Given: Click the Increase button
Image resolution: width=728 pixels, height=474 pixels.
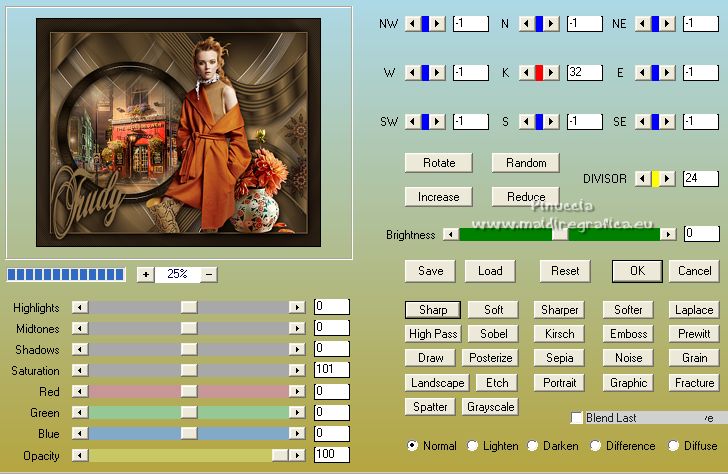Looking at the screenshot, I should point(439,197).
